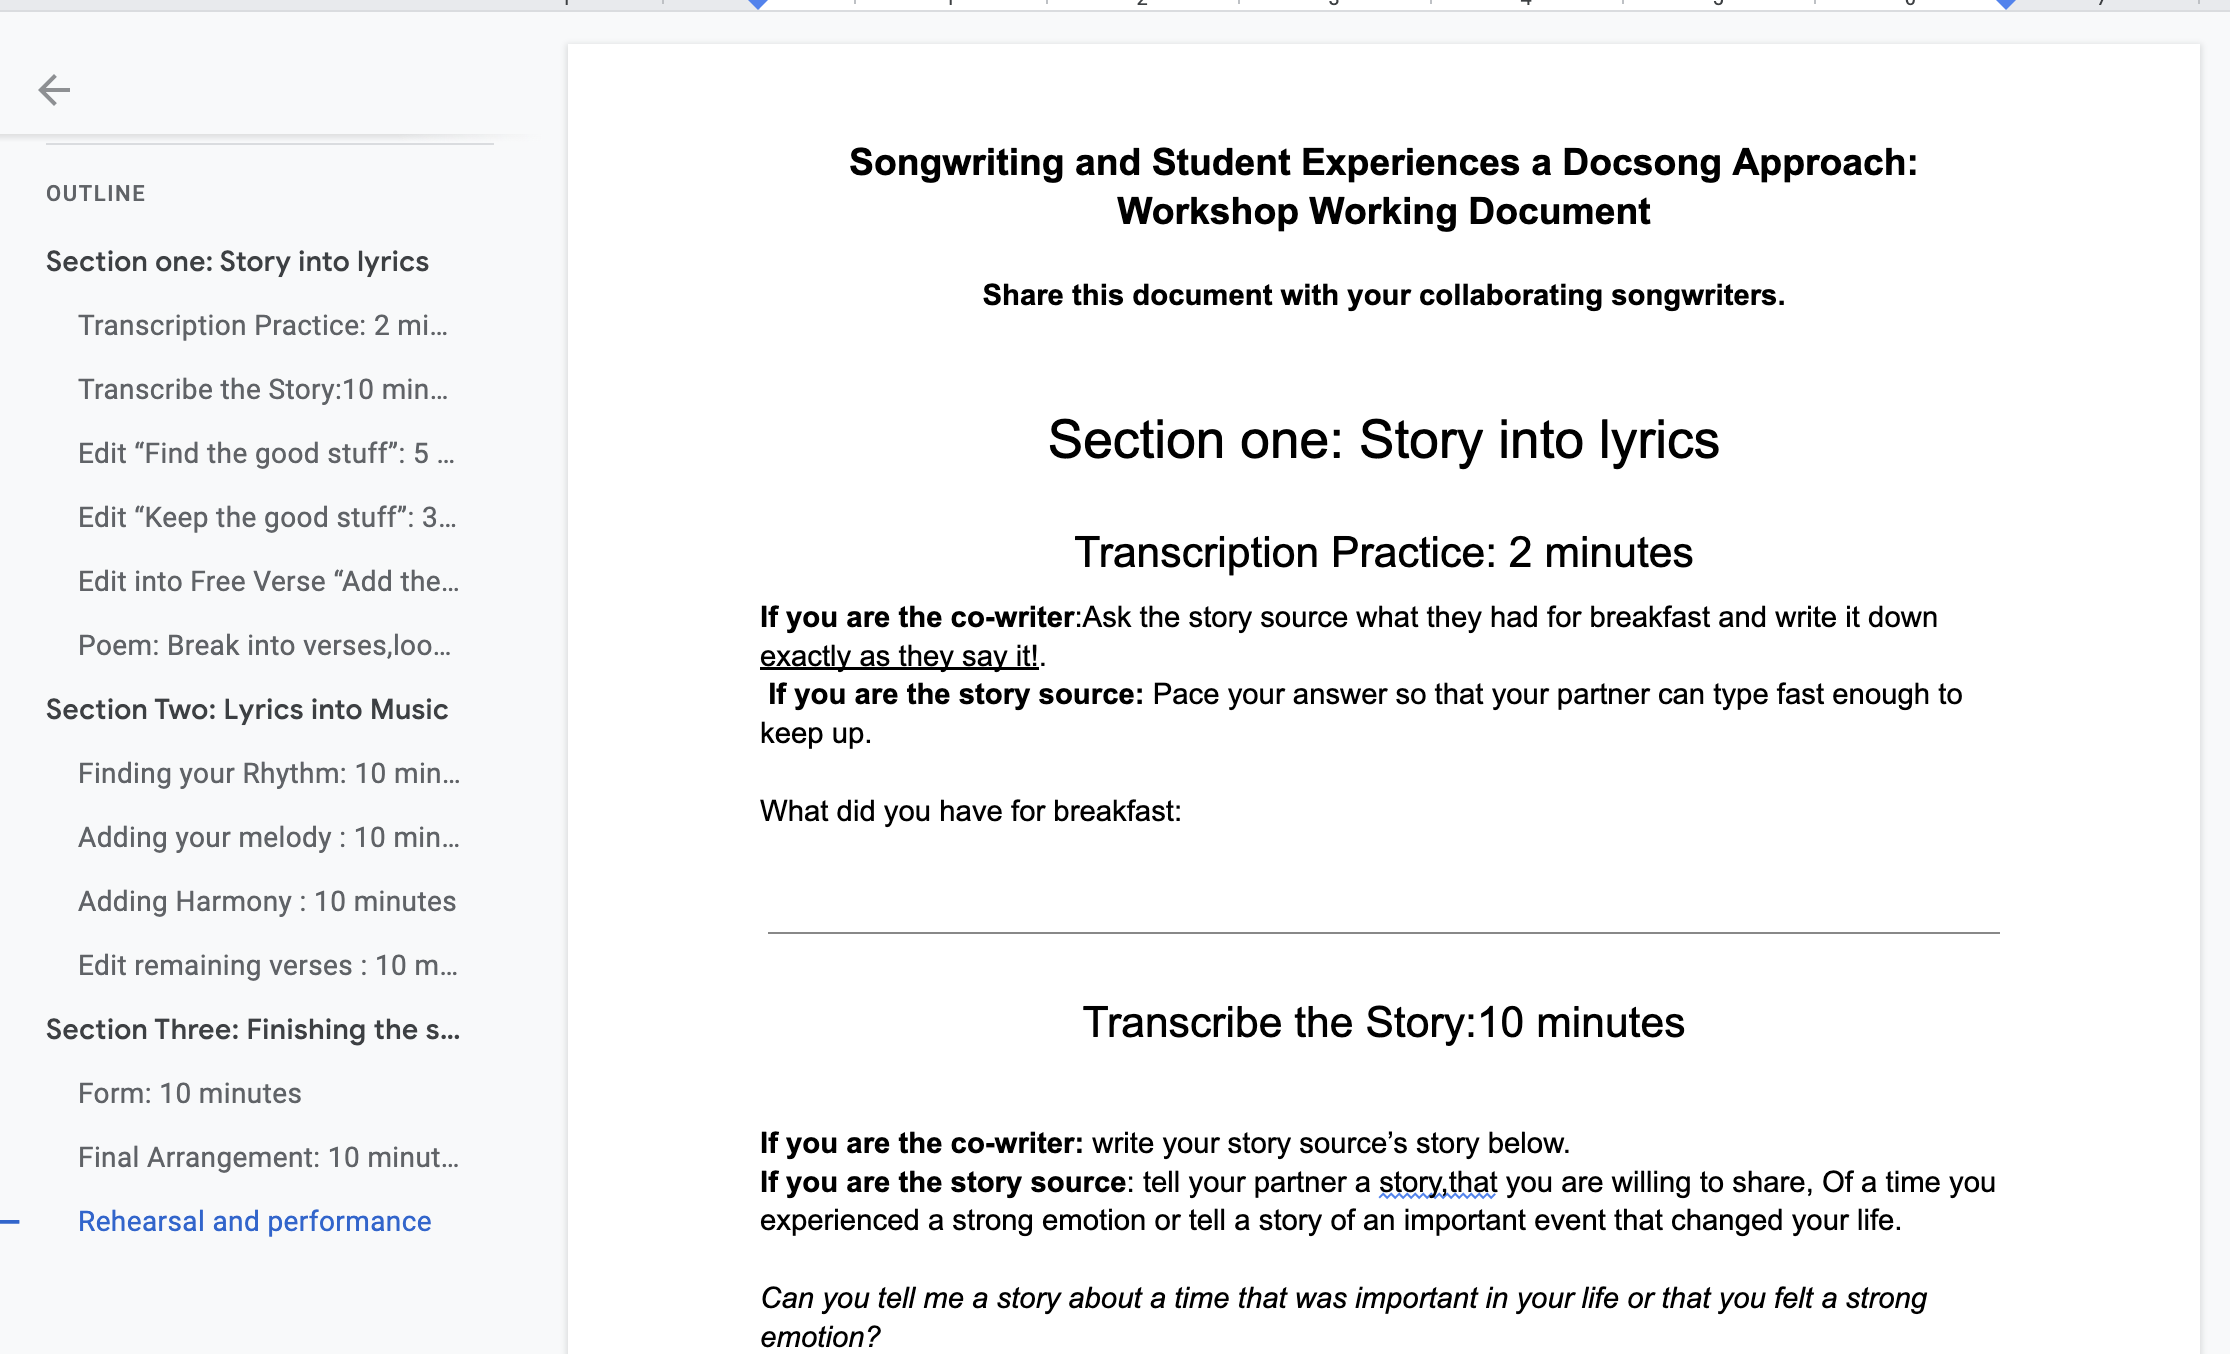Click the left indent marker on ruler
The height and width of the screenshot is (1354, 2230).
click(758, 4)
